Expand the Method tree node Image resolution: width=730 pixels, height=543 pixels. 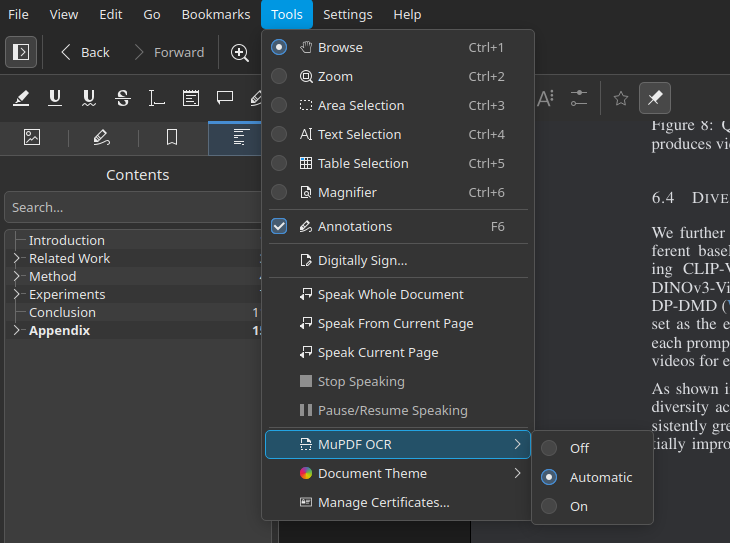coord(16,276)
